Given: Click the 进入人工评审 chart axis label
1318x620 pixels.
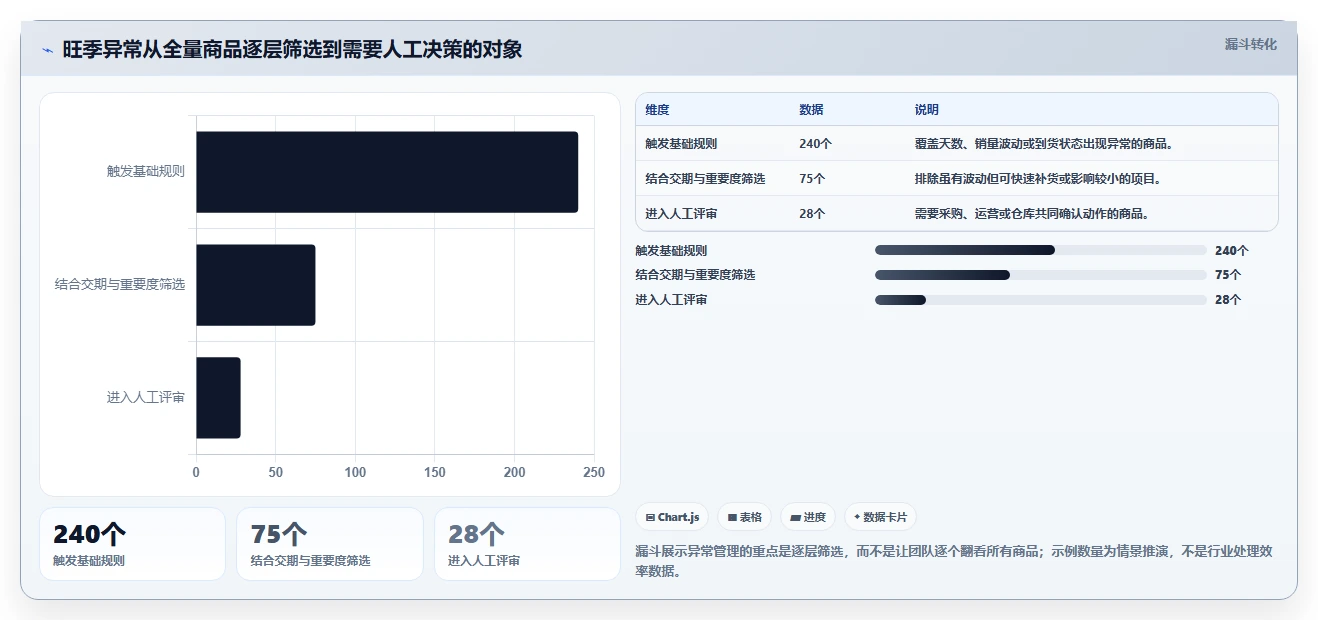Looking at the screenshot, I should (146, 398).
